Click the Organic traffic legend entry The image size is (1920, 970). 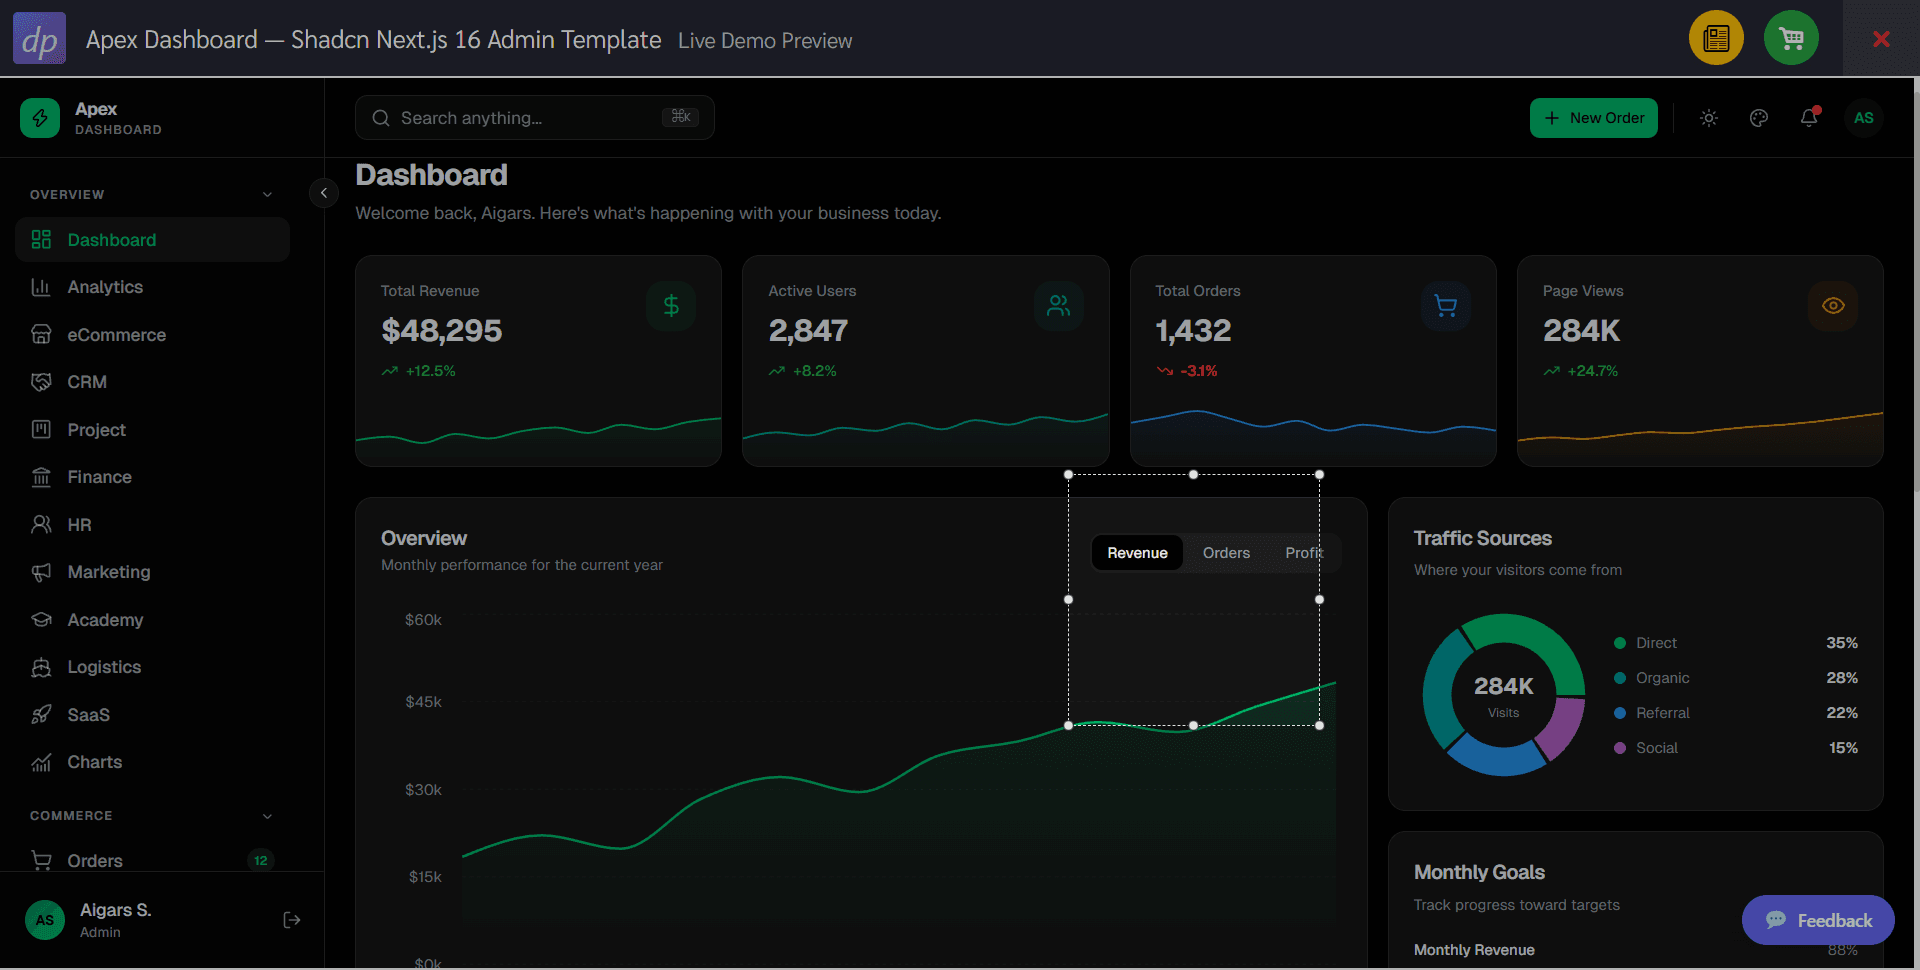pos(1736,678)
